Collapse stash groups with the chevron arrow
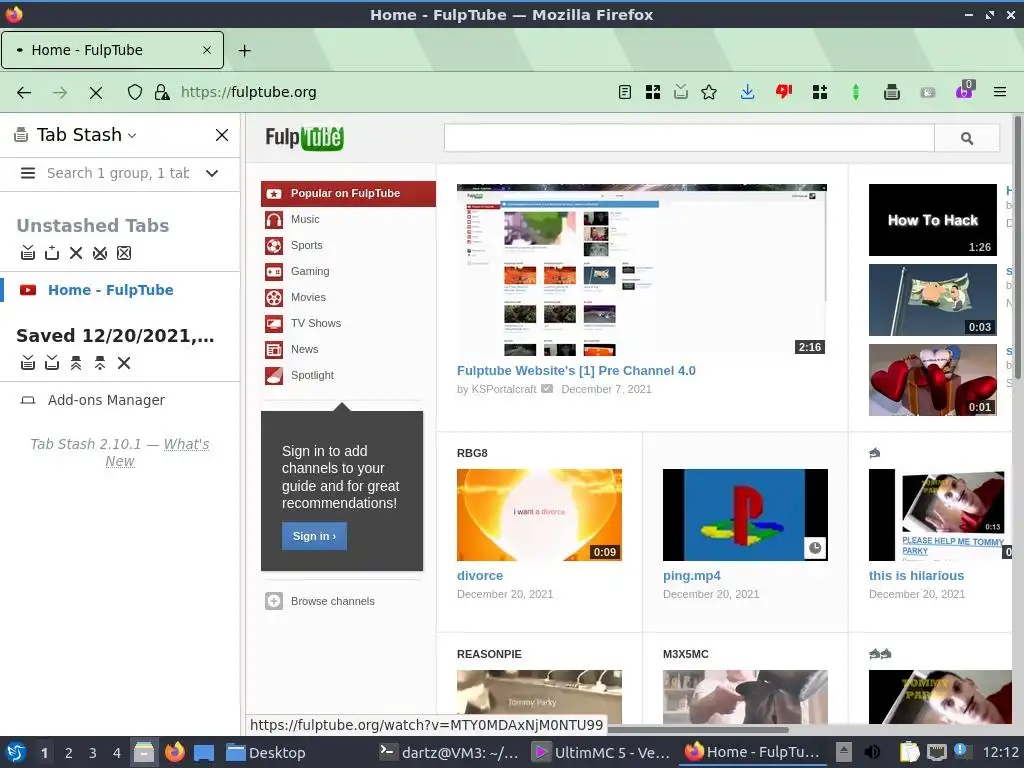 (212, 173)
